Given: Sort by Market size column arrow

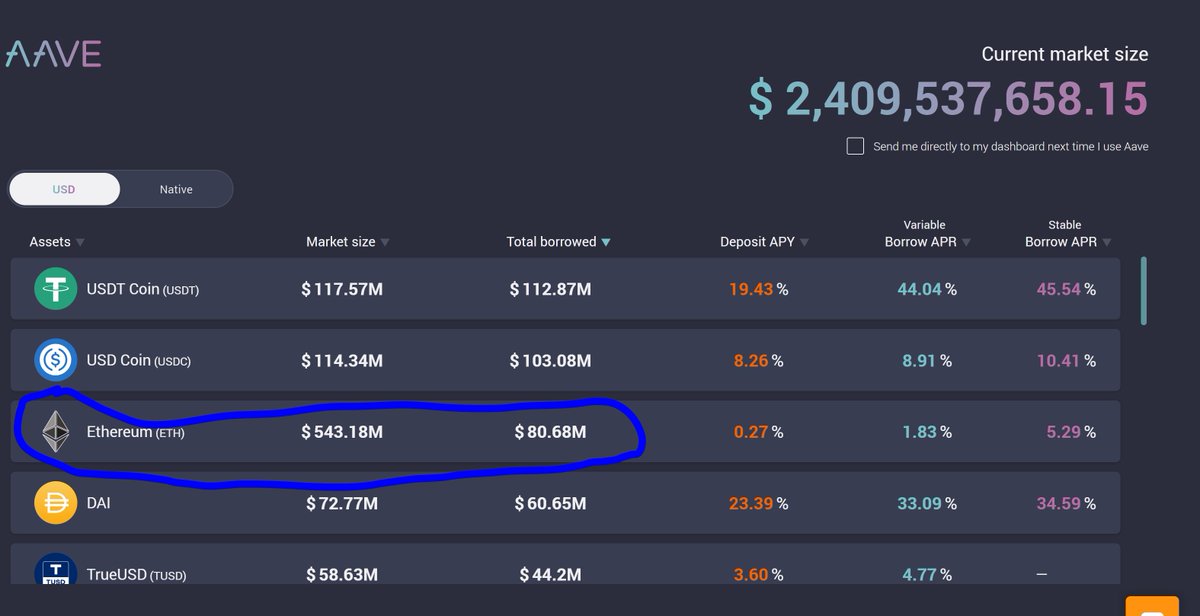Looking at the screenshot, I should point(384,241).
